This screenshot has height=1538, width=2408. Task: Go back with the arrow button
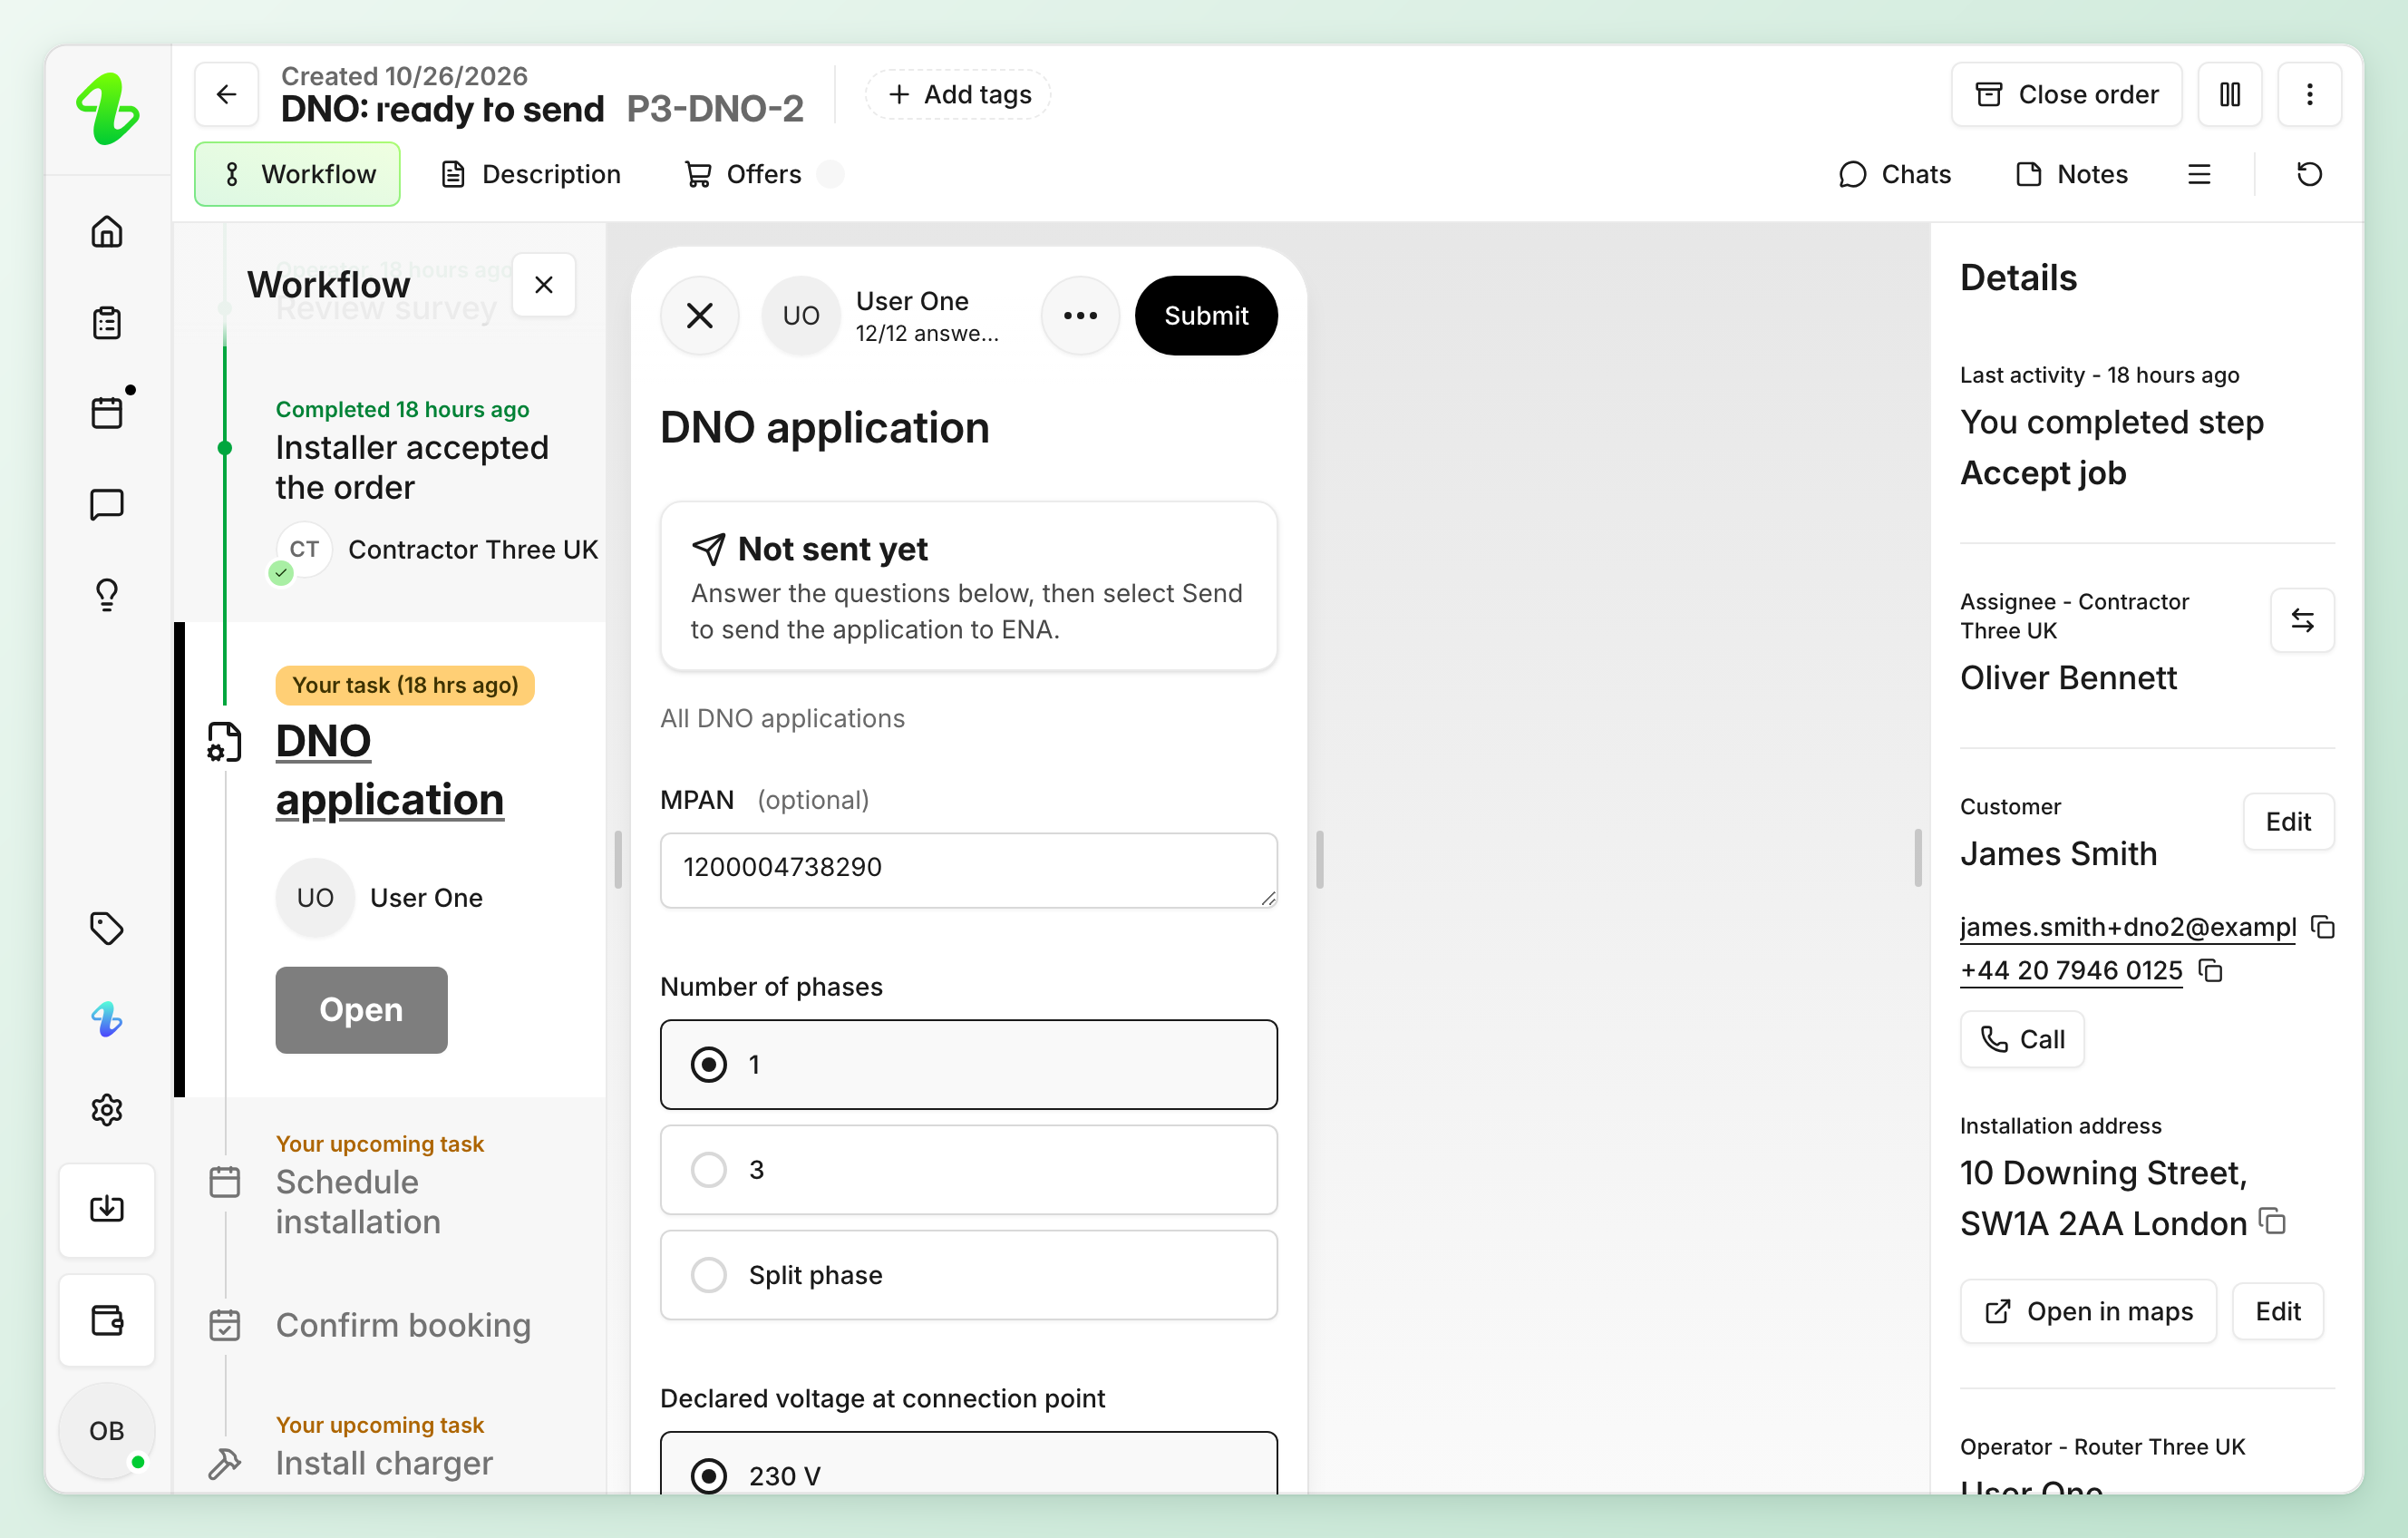(227, 94)
